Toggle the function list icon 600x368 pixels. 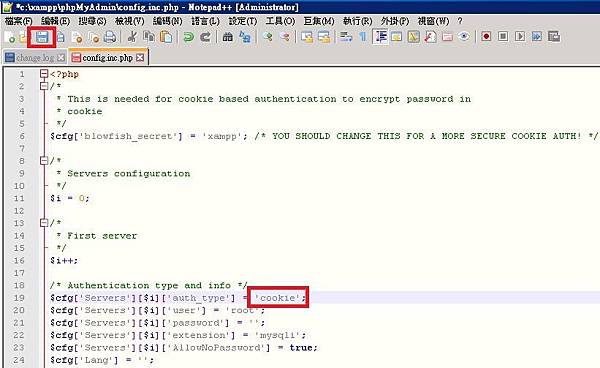(430, 37)
